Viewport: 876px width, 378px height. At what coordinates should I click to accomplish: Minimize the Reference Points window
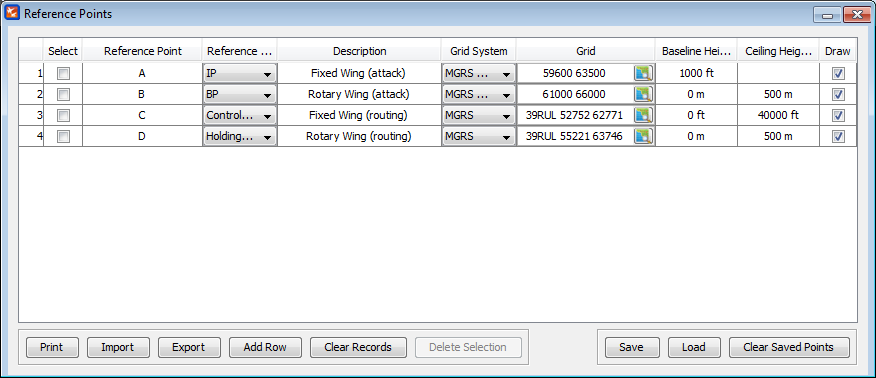(827, 15)
